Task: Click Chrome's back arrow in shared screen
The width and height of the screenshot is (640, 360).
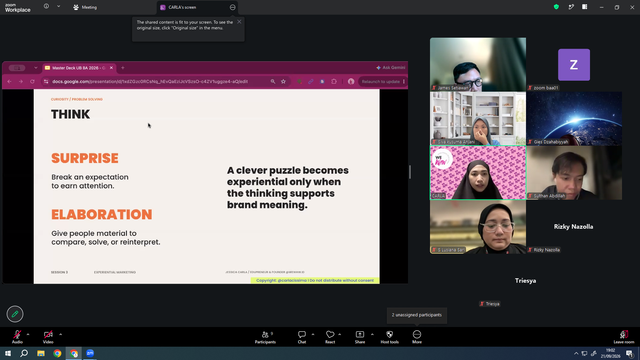Action: (9, 82)
